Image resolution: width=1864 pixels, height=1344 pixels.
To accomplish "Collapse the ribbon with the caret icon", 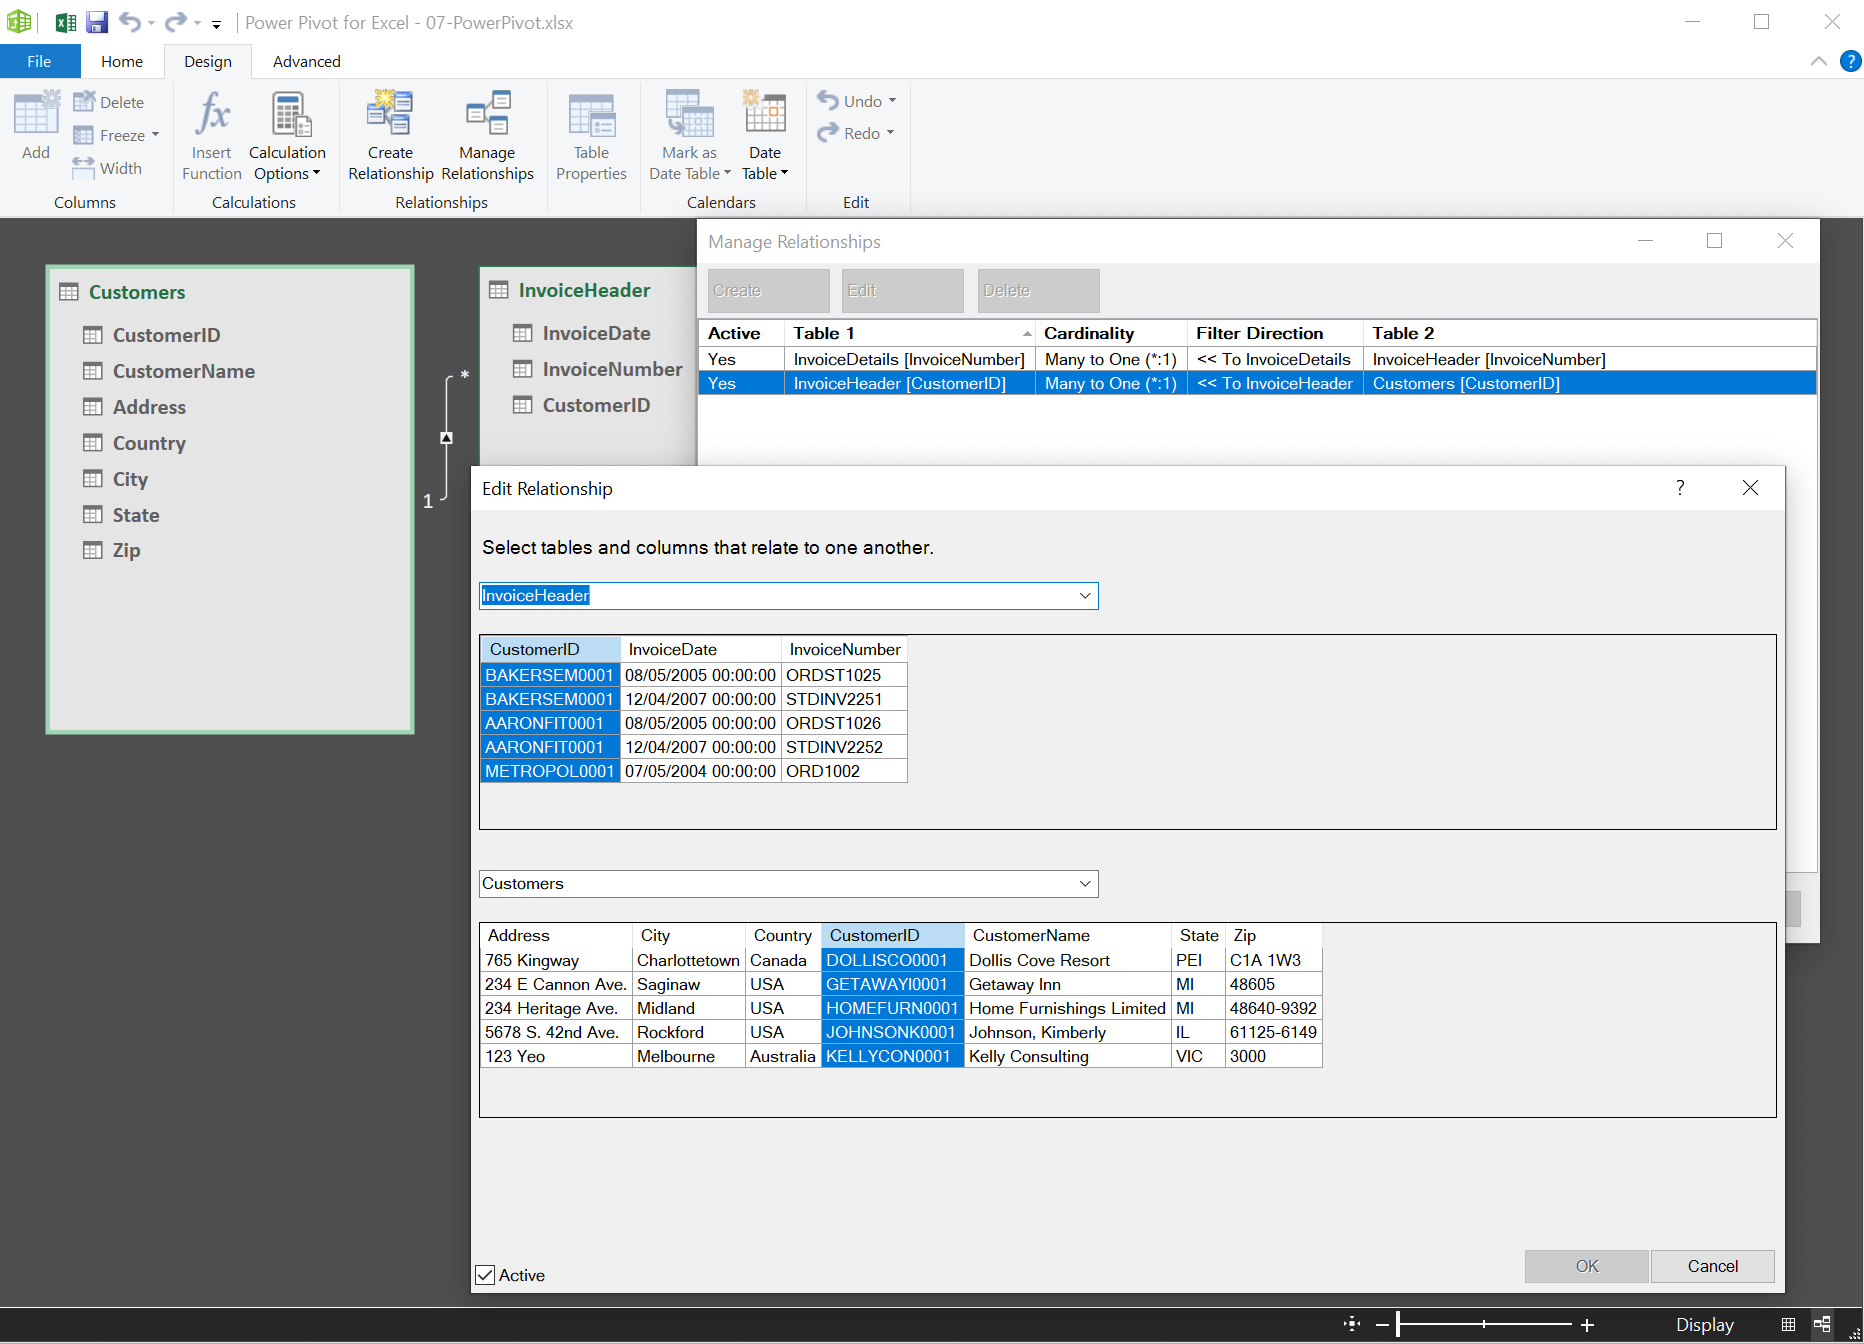I will pyautogui.click(x=1819, y=61).
